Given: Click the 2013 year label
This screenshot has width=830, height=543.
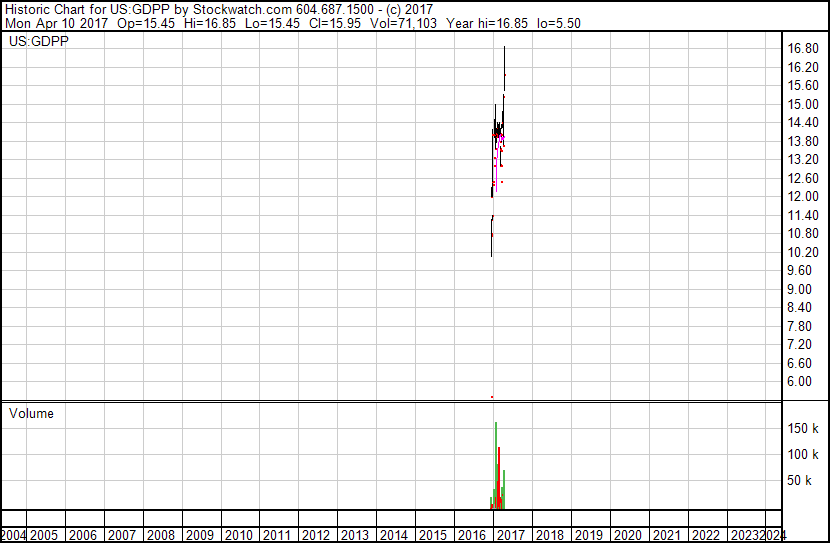Looking at the screenshot, I should (x=355, y=535).
